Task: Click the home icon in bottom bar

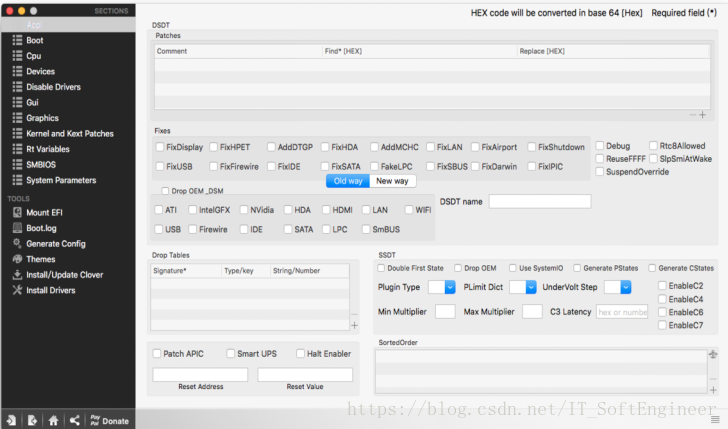Action: pos(53,421)
